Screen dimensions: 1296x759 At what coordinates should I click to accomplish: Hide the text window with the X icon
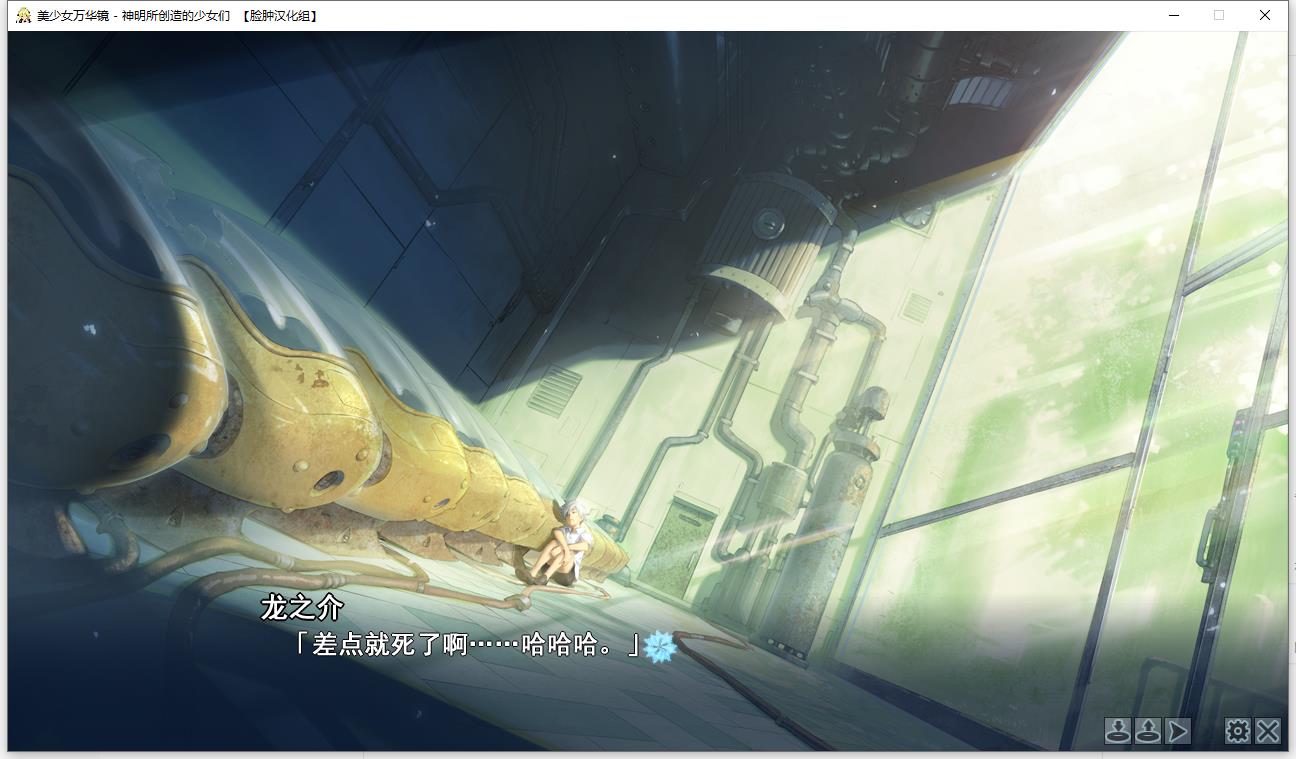(x=1268, y=731)
